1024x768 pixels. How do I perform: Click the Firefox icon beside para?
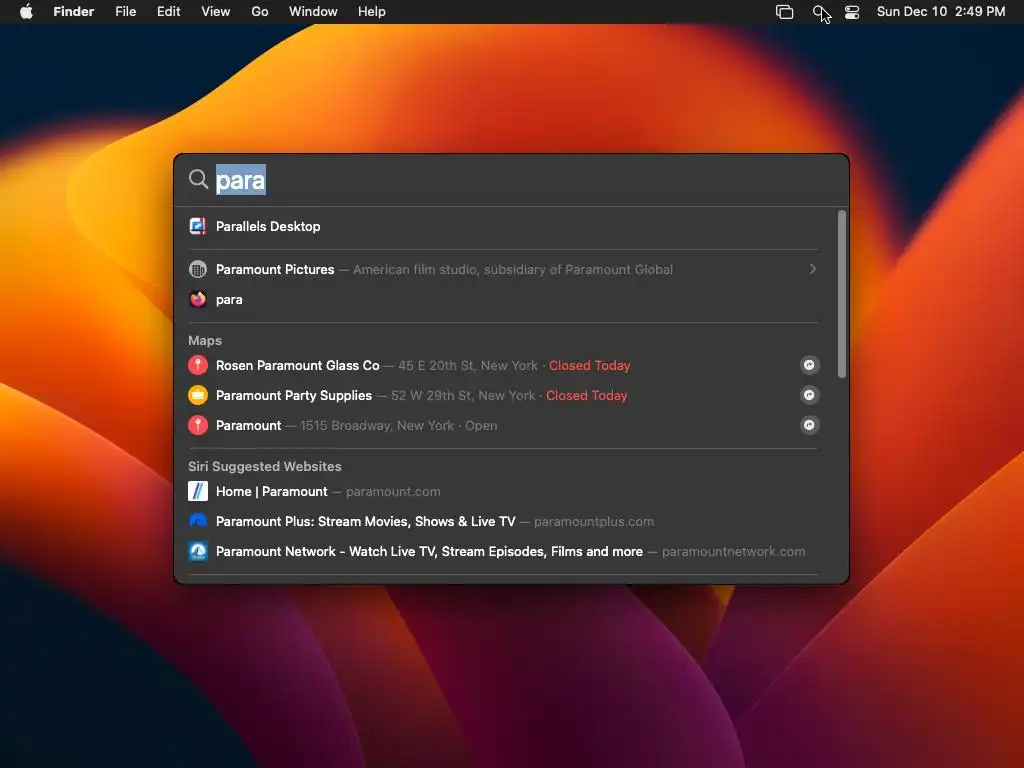(198, 299)
